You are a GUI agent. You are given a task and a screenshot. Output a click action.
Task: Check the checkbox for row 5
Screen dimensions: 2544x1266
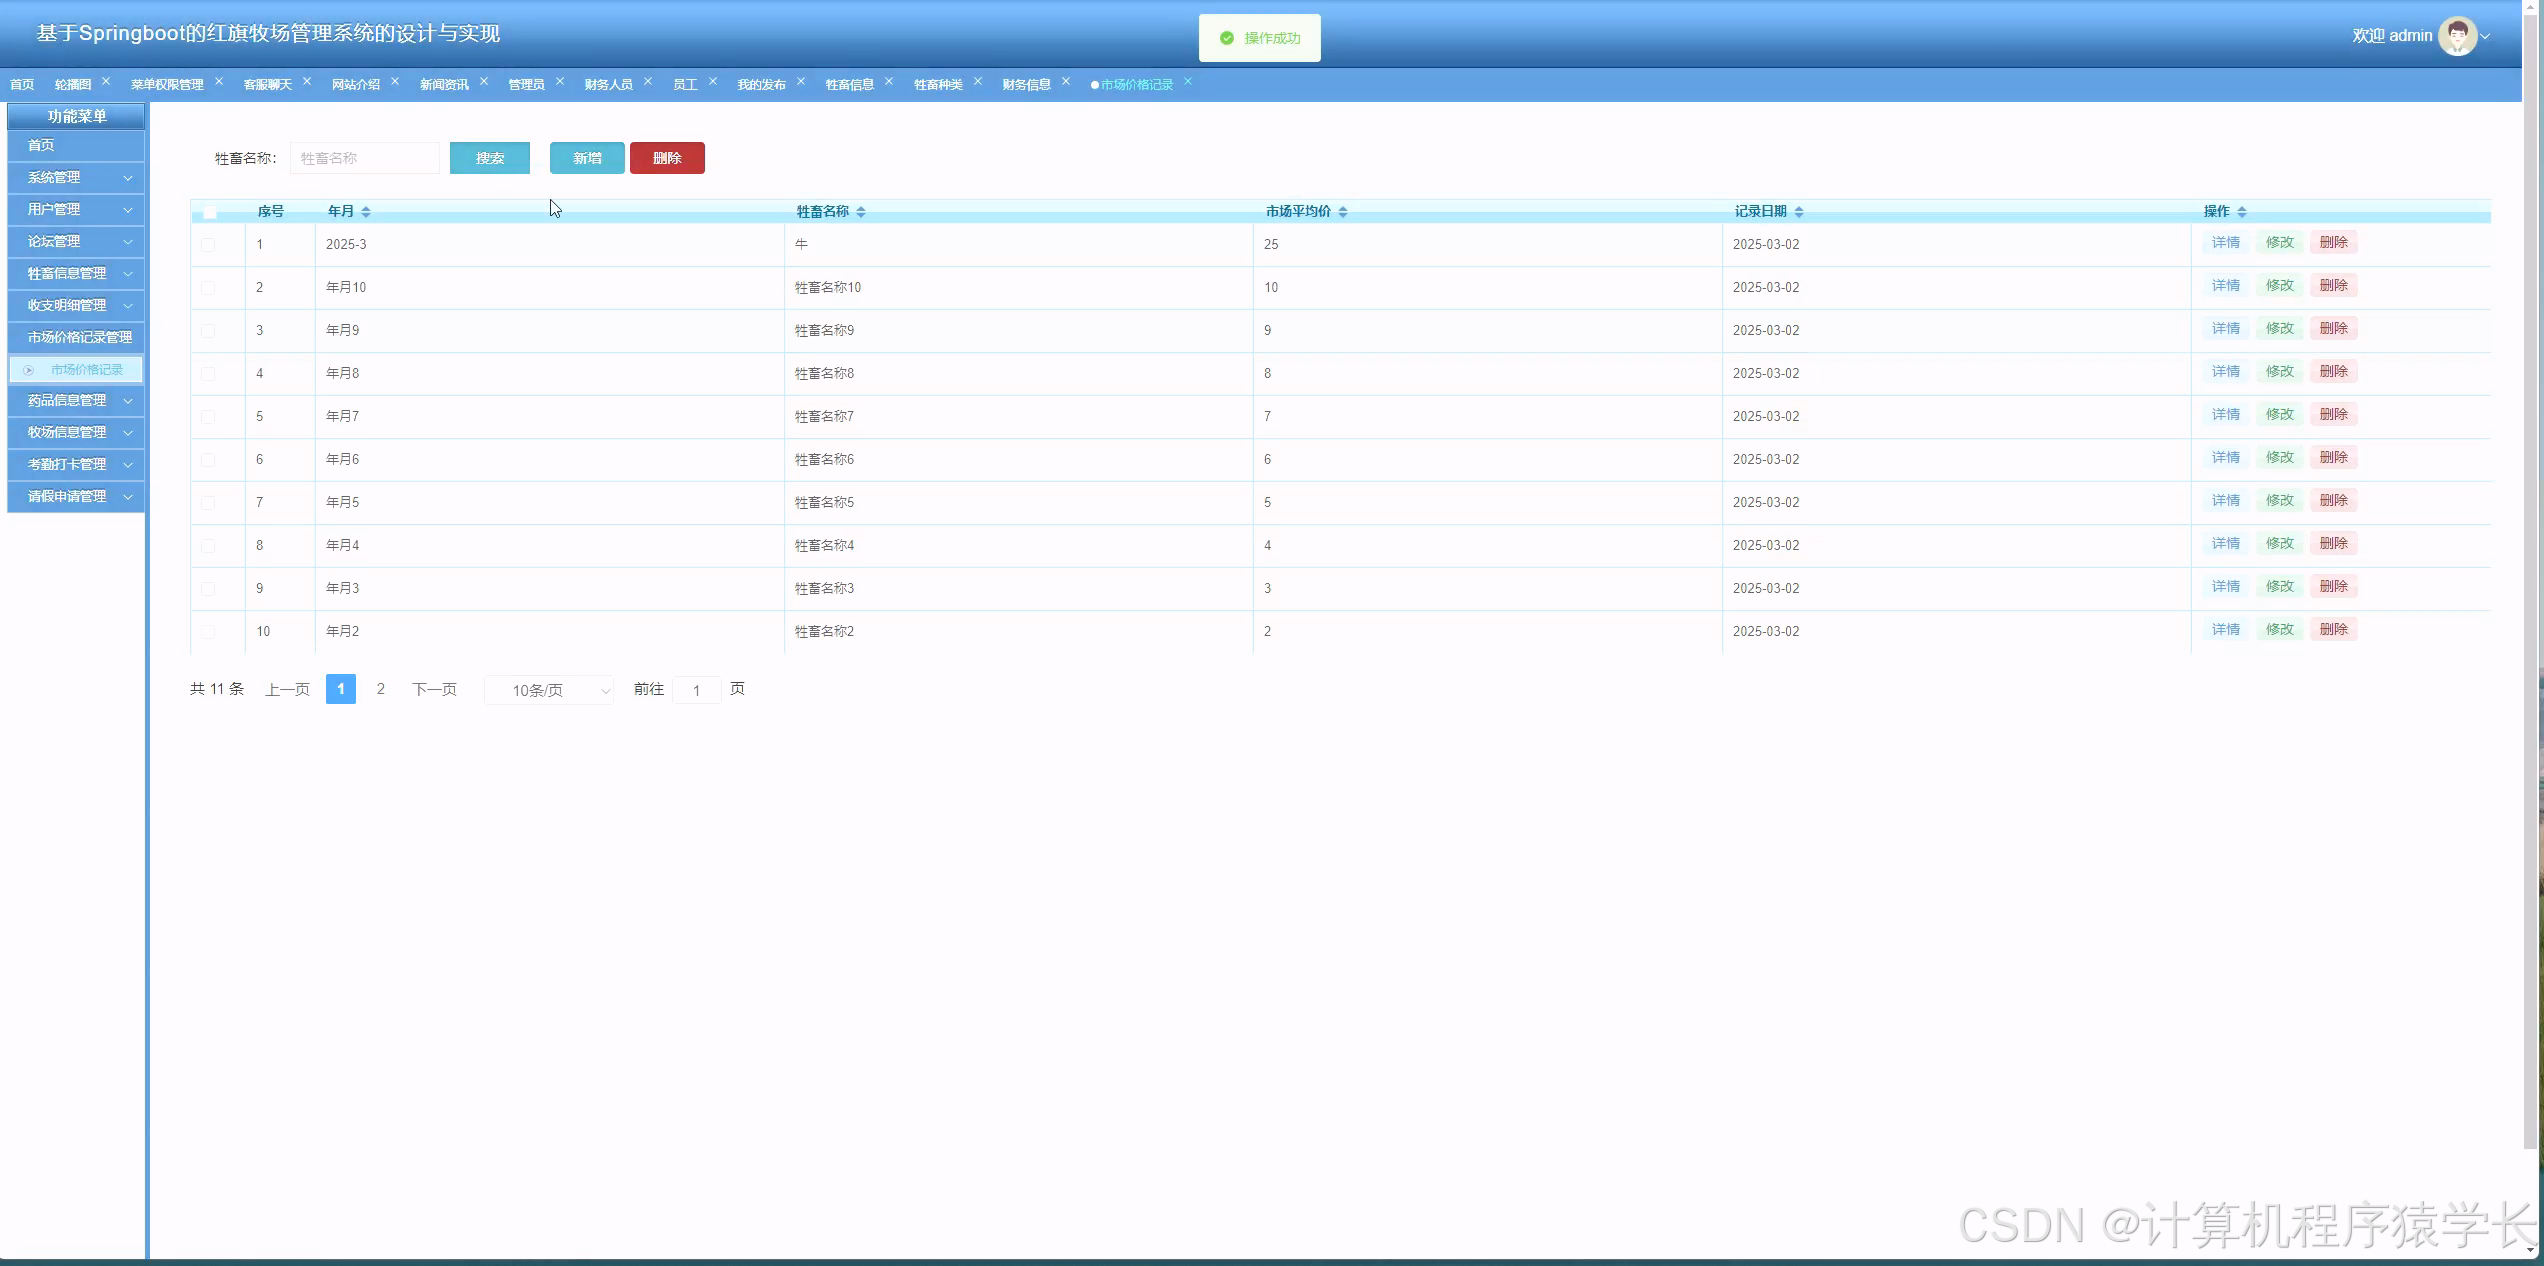tap(208, 417)
